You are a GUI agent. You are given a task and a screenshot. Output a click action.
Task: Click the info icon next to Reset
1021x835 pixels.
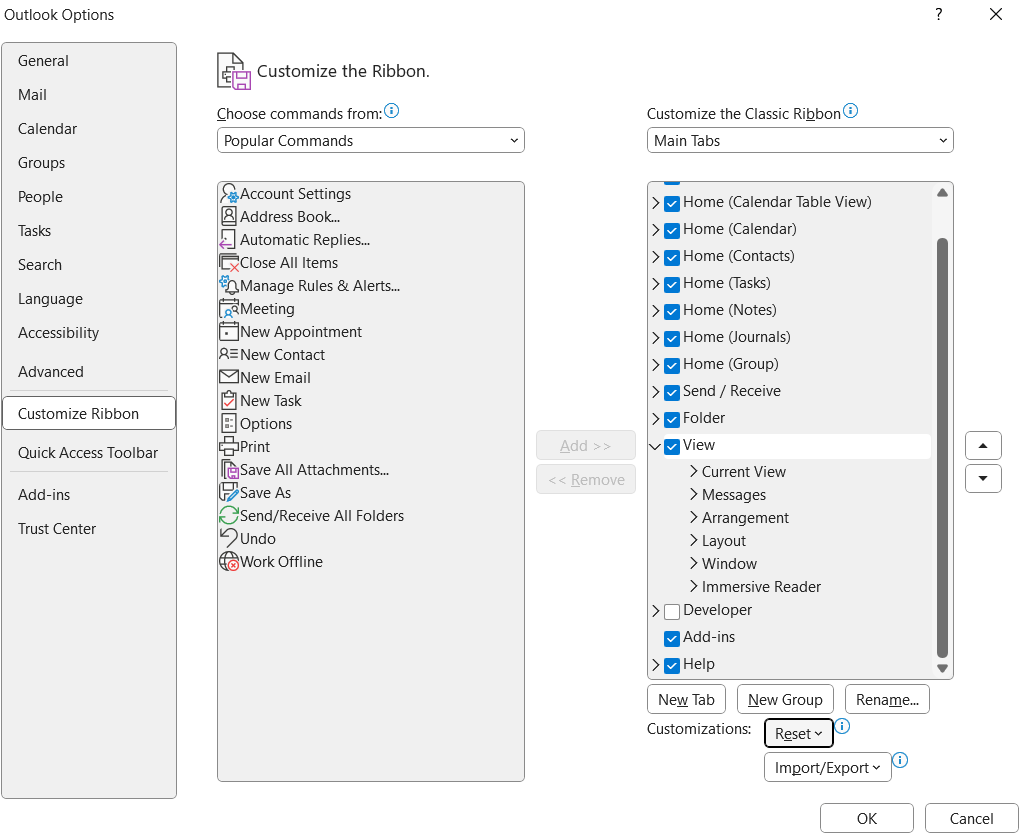pos(842,726)
